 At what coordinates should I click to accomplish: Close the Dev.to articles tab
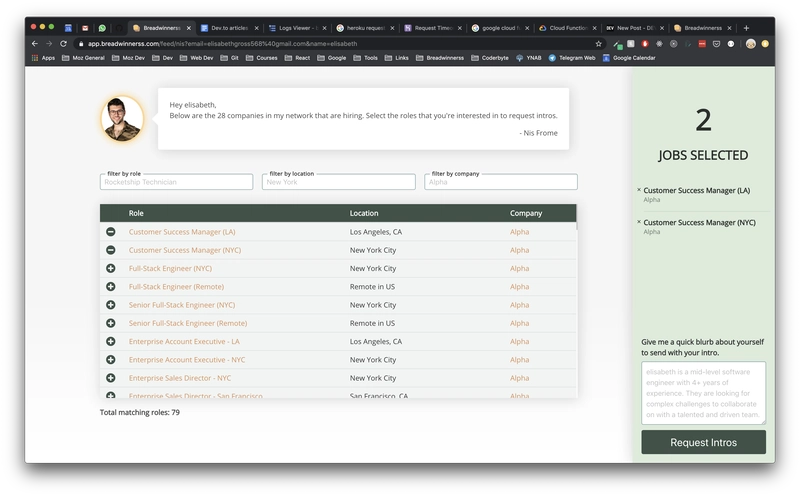point(257,28)
